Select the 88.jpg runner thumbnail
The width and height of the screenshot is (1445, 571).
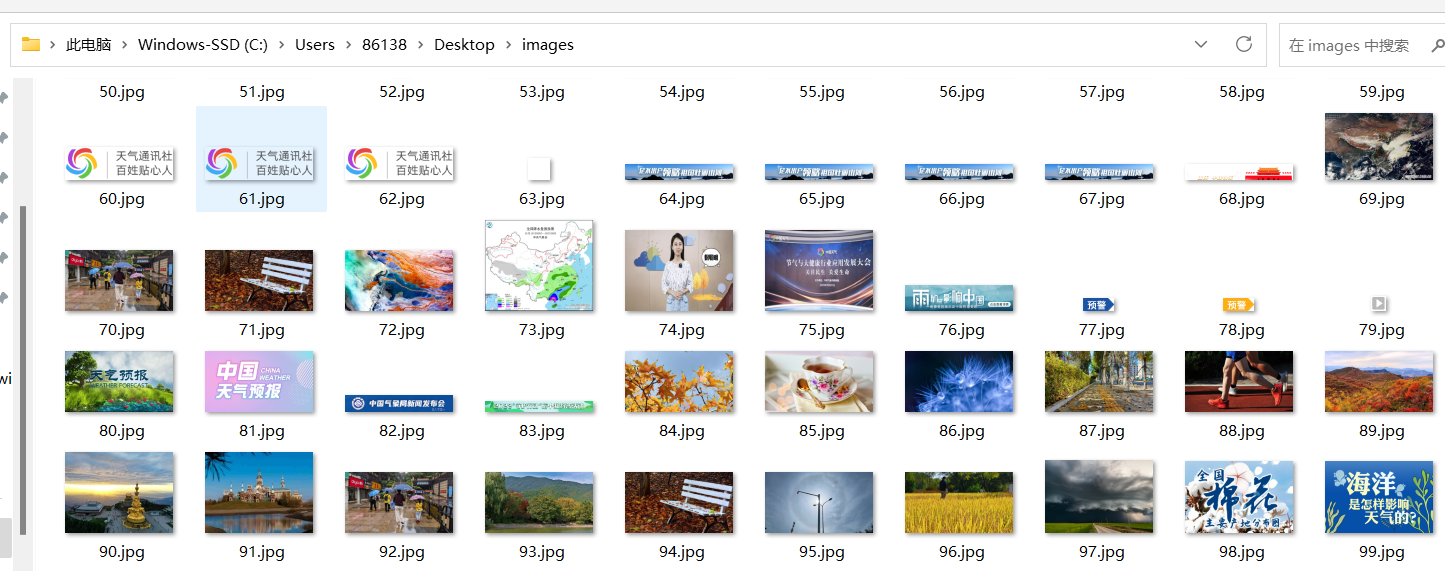pos(1239,381)
